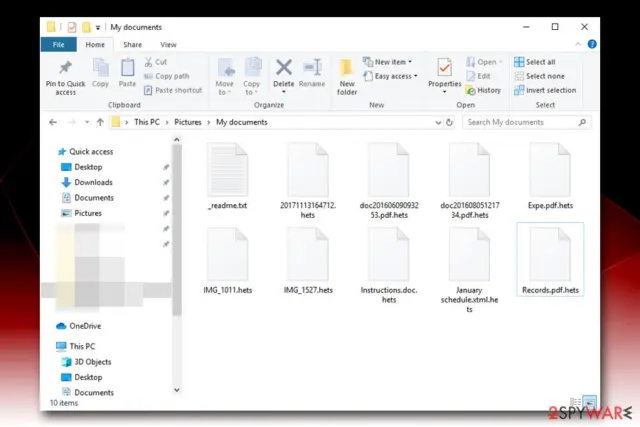Switch to the View ribbon tab
Screen dimensions: 640x427
[168, 44]
